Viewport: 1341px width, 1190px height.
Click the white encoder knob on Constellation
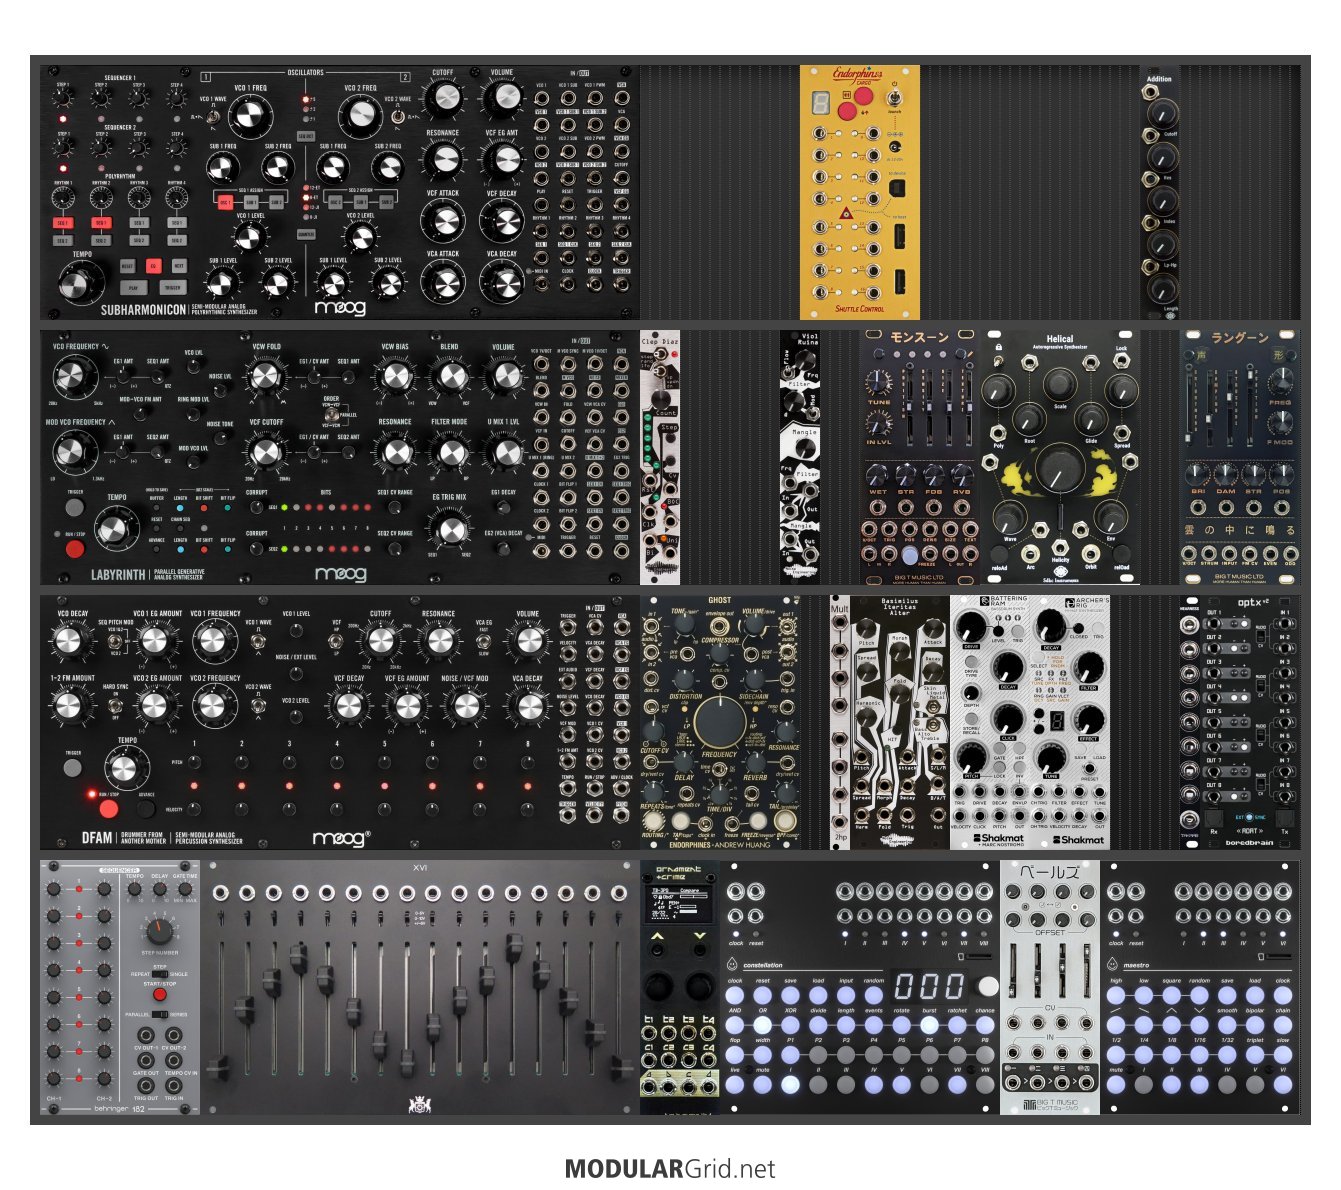tap(987, 986)
